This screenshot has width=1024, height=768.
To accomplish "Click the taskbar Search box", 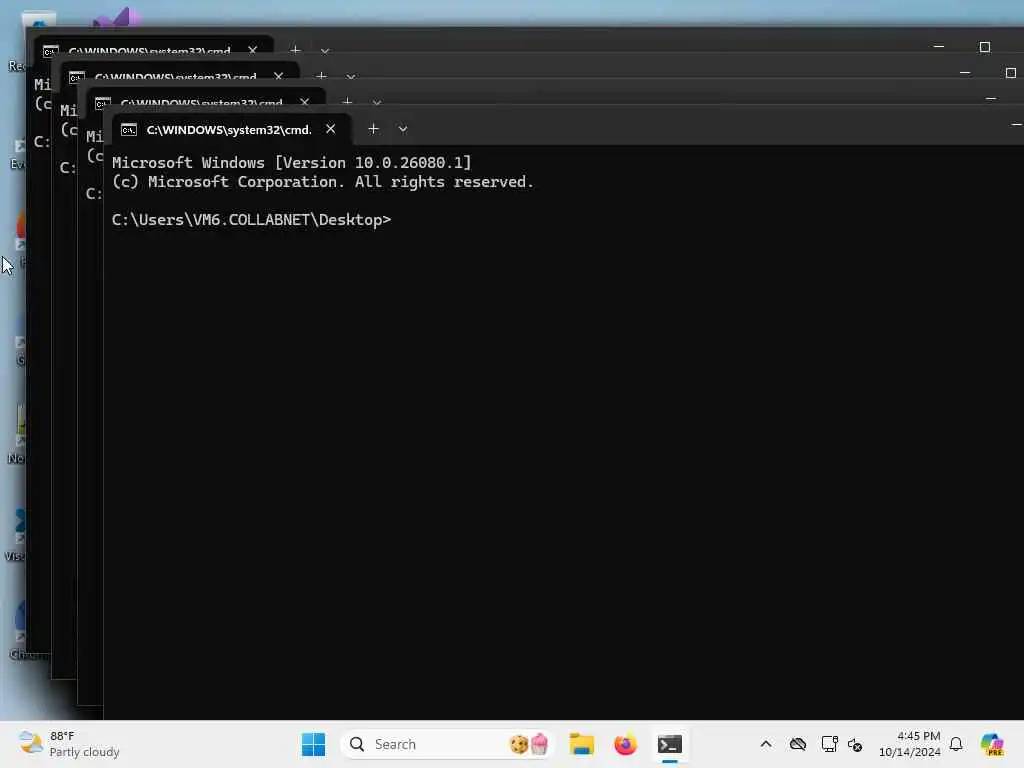I will (447, 744).
